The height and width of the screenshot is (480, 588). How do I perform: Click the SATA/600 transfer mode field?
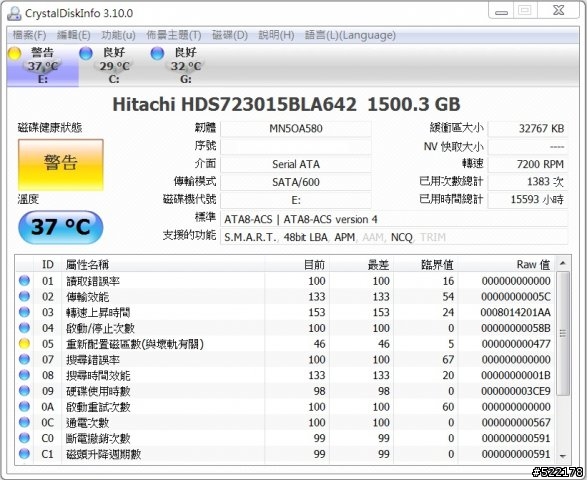pos(296,182)
